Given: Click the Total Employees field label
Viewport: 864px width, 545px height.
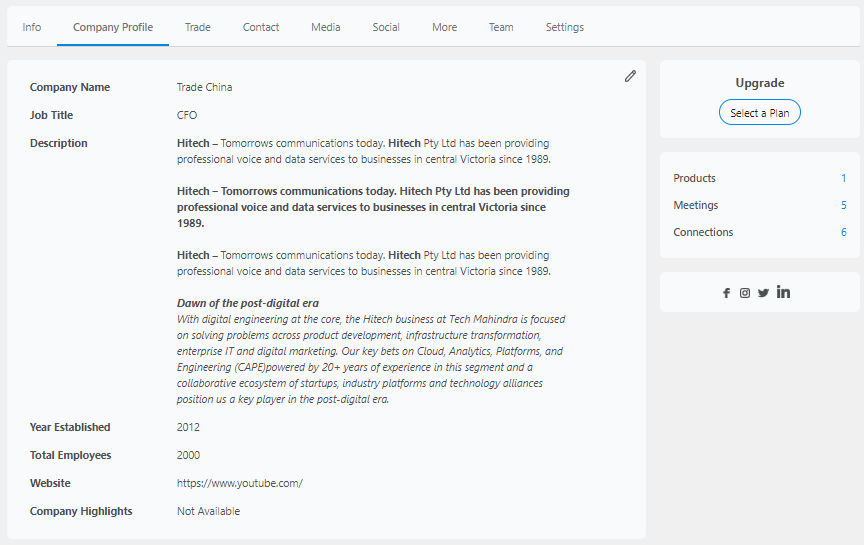Looking at the screenshot, I should [71, 455].
